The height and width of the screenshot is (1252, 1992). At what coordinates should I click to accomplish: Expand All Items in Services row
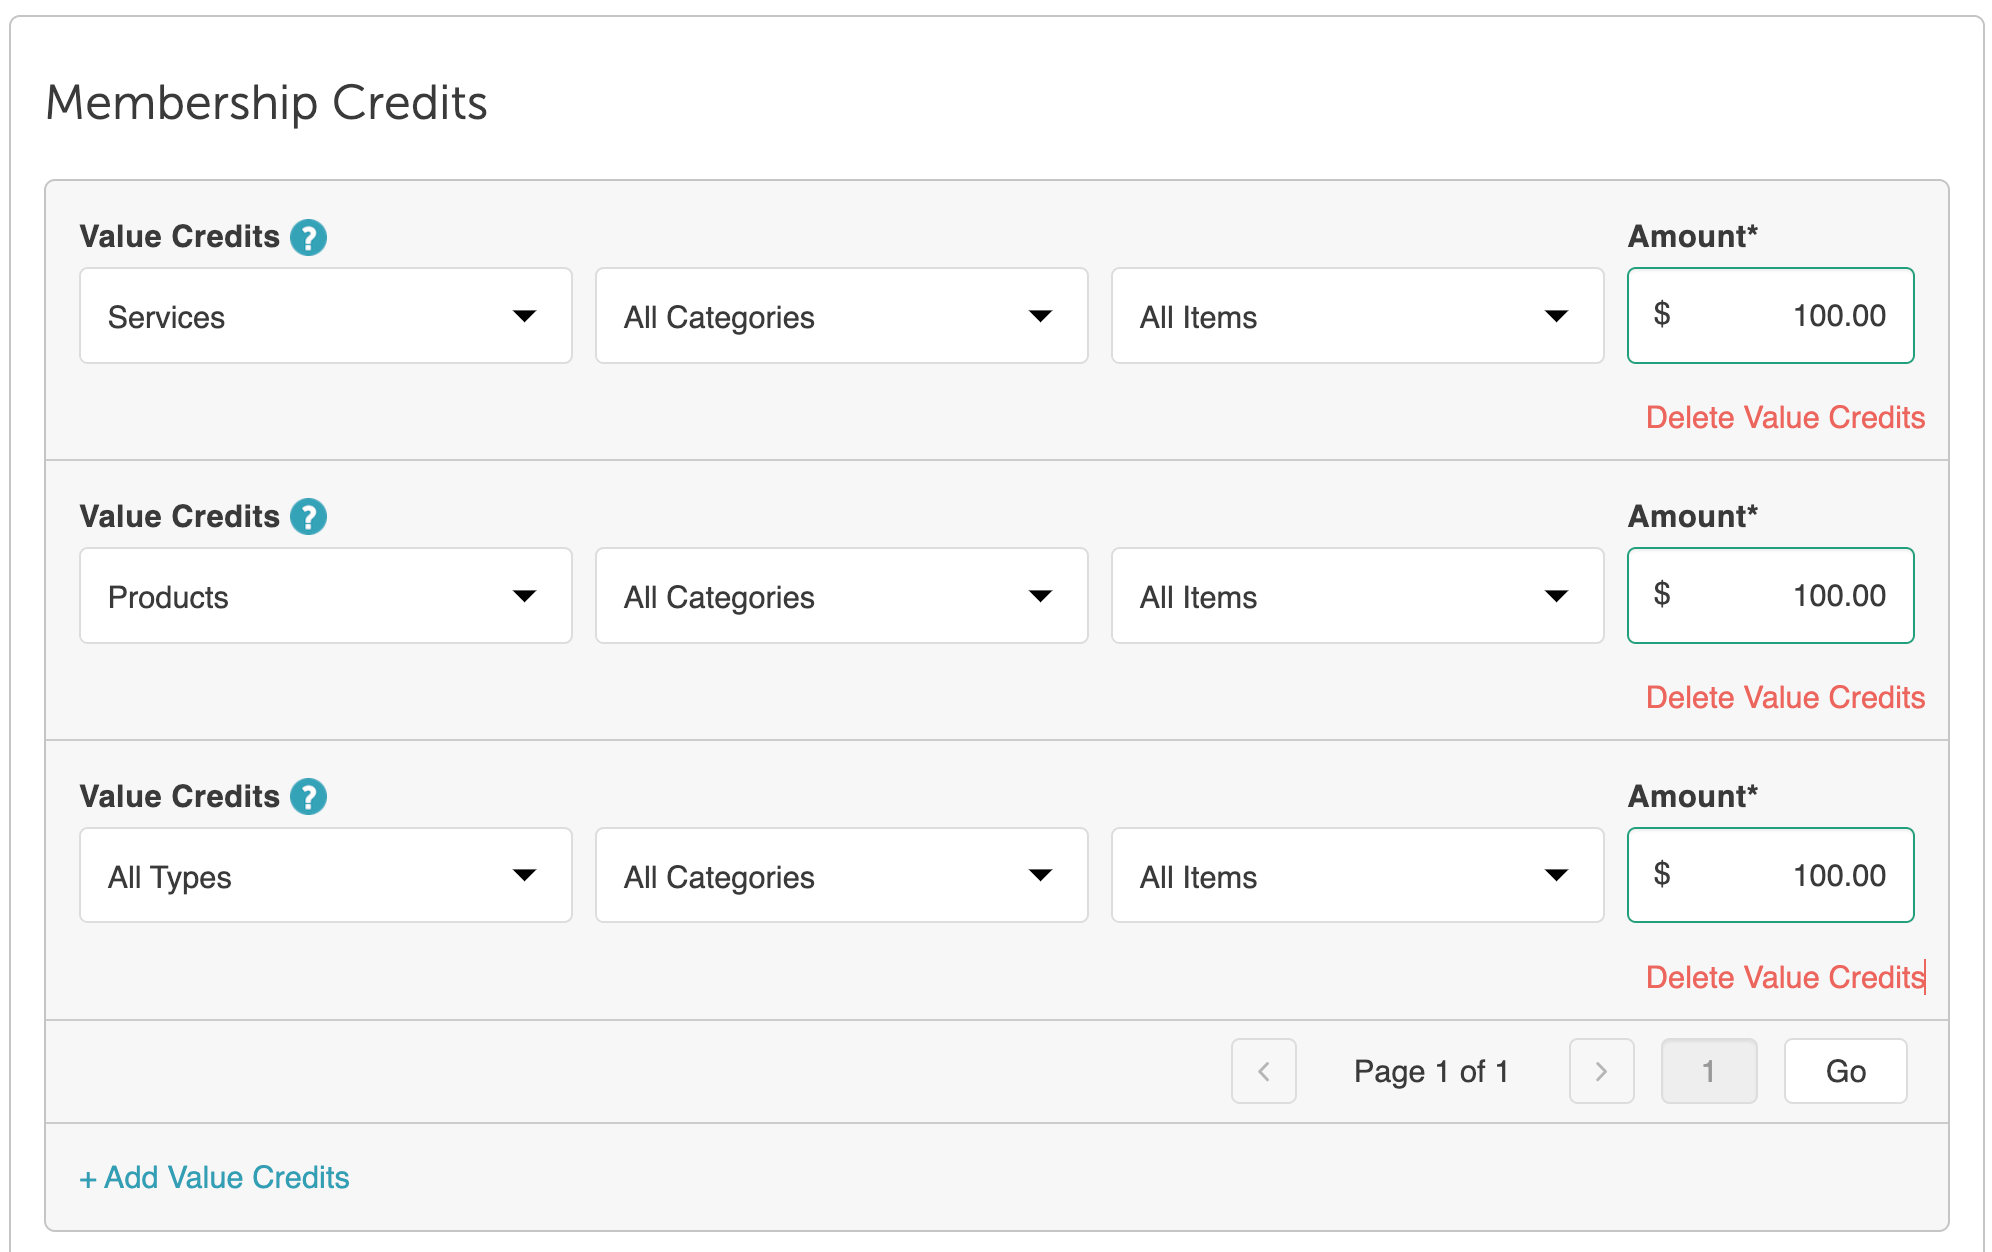pos(1357,316)
